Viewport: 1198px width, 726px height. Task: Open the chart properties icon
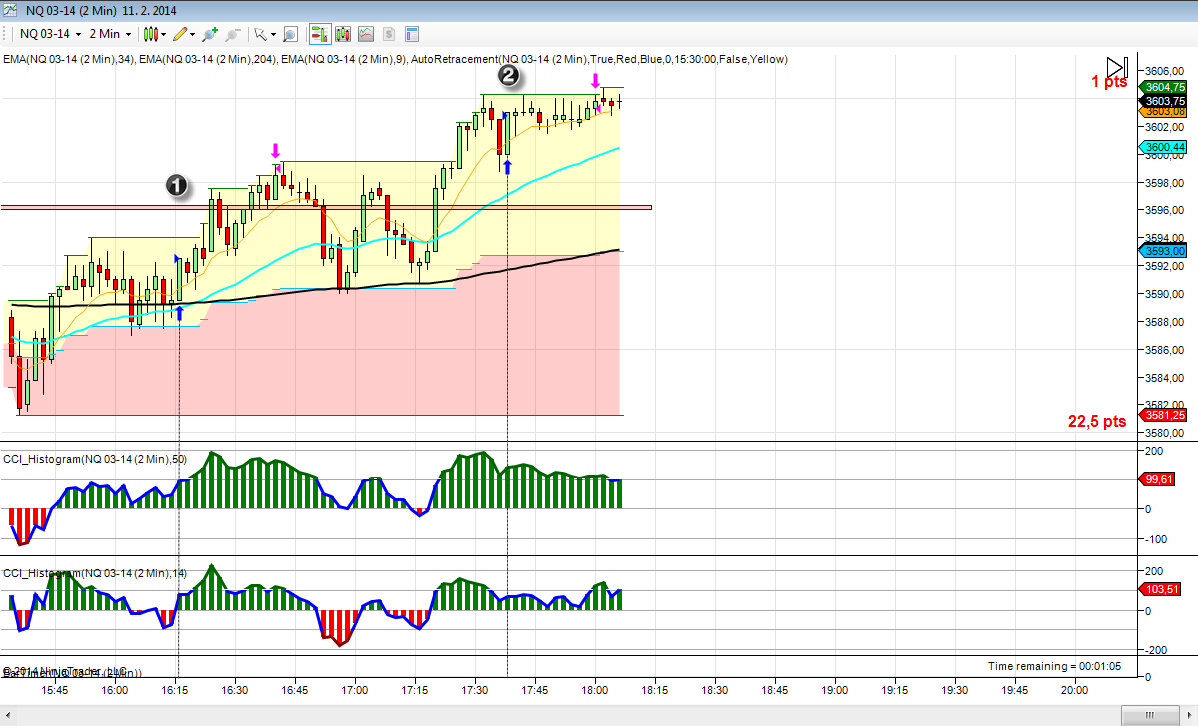point(412,34)
